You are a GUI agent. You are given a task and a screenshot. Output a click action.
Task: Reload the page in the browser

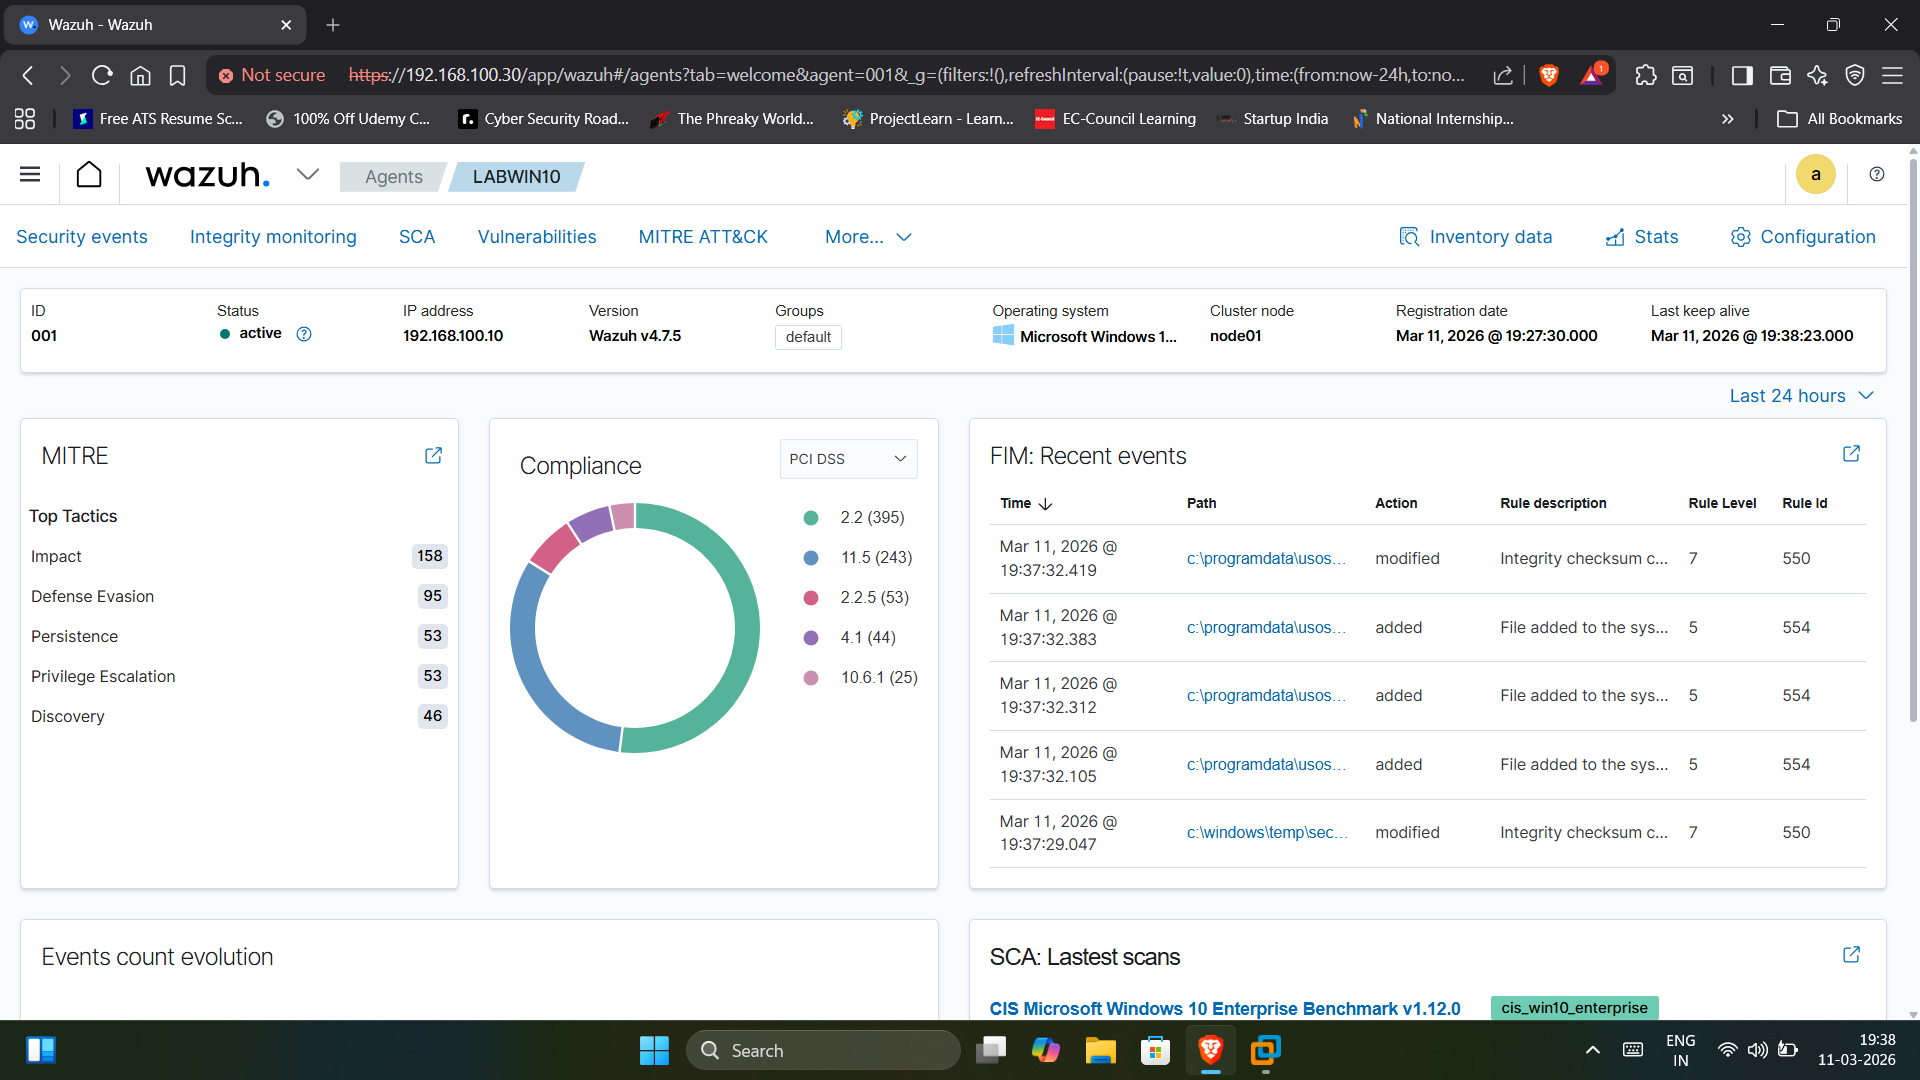pyautogui.click(x=102, y=75)
